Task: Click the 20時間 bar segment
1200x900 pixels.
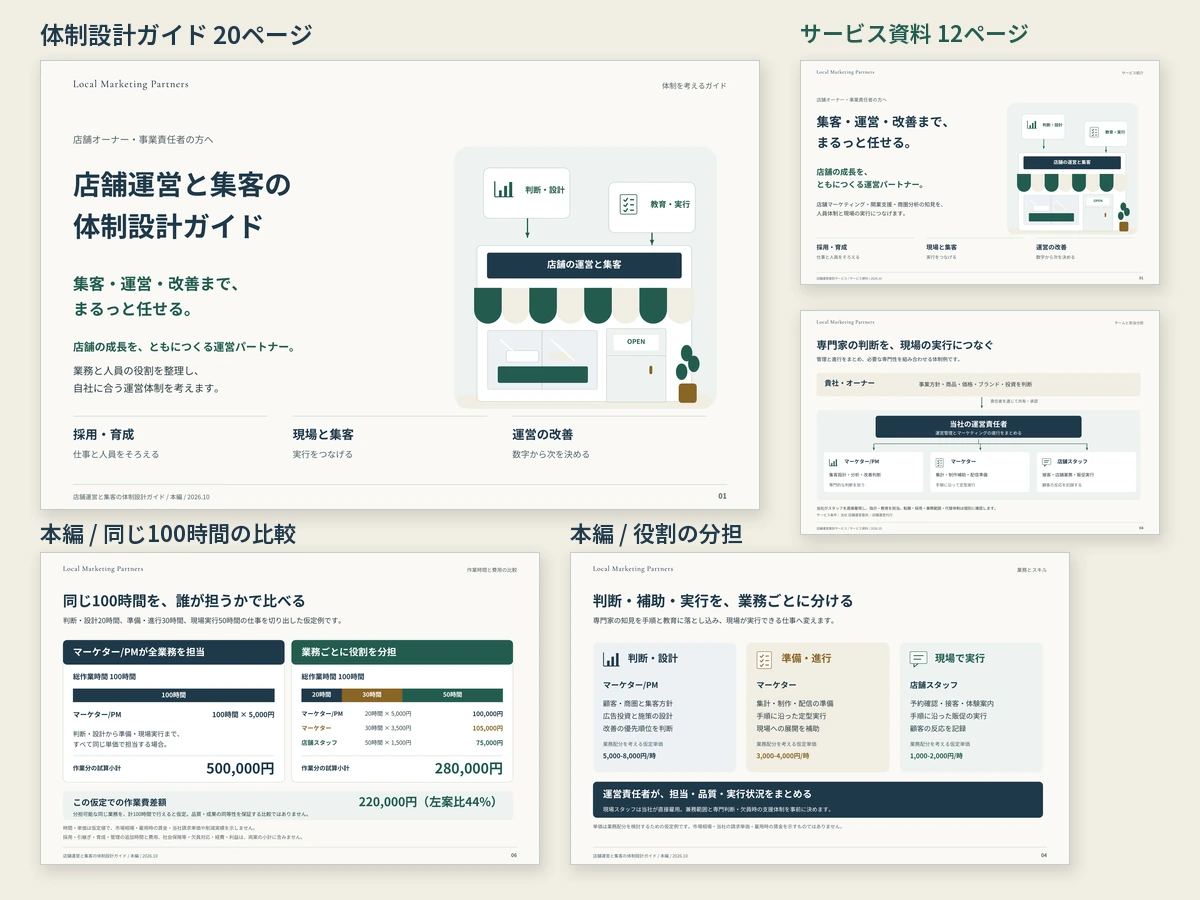Action: [321, 695]
